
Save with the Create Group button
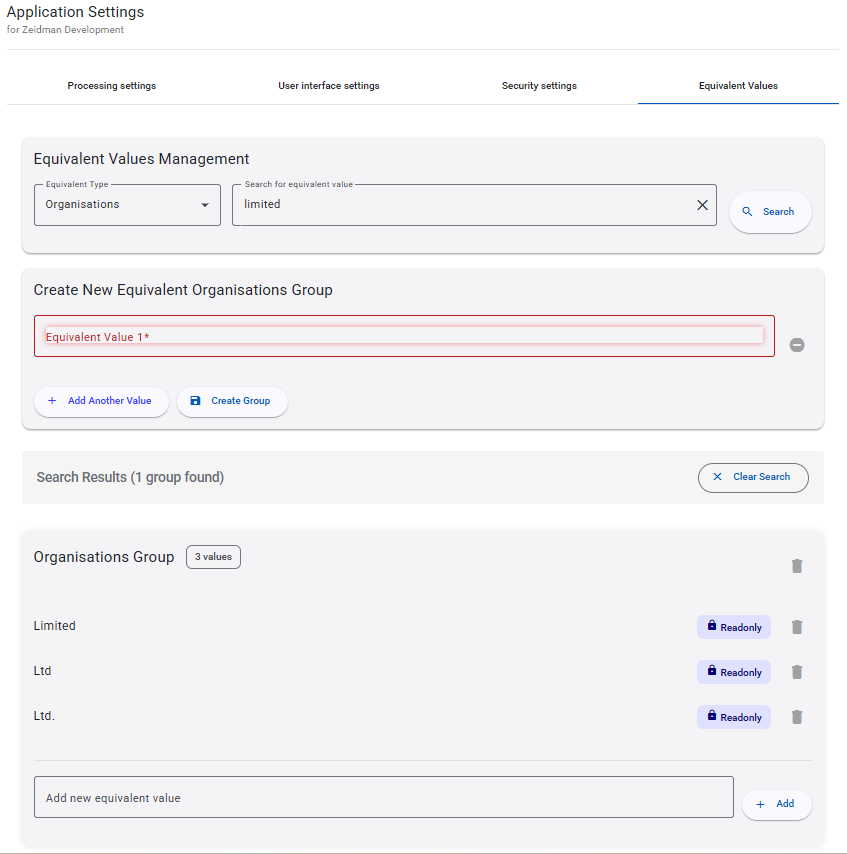tap(232, 401)
